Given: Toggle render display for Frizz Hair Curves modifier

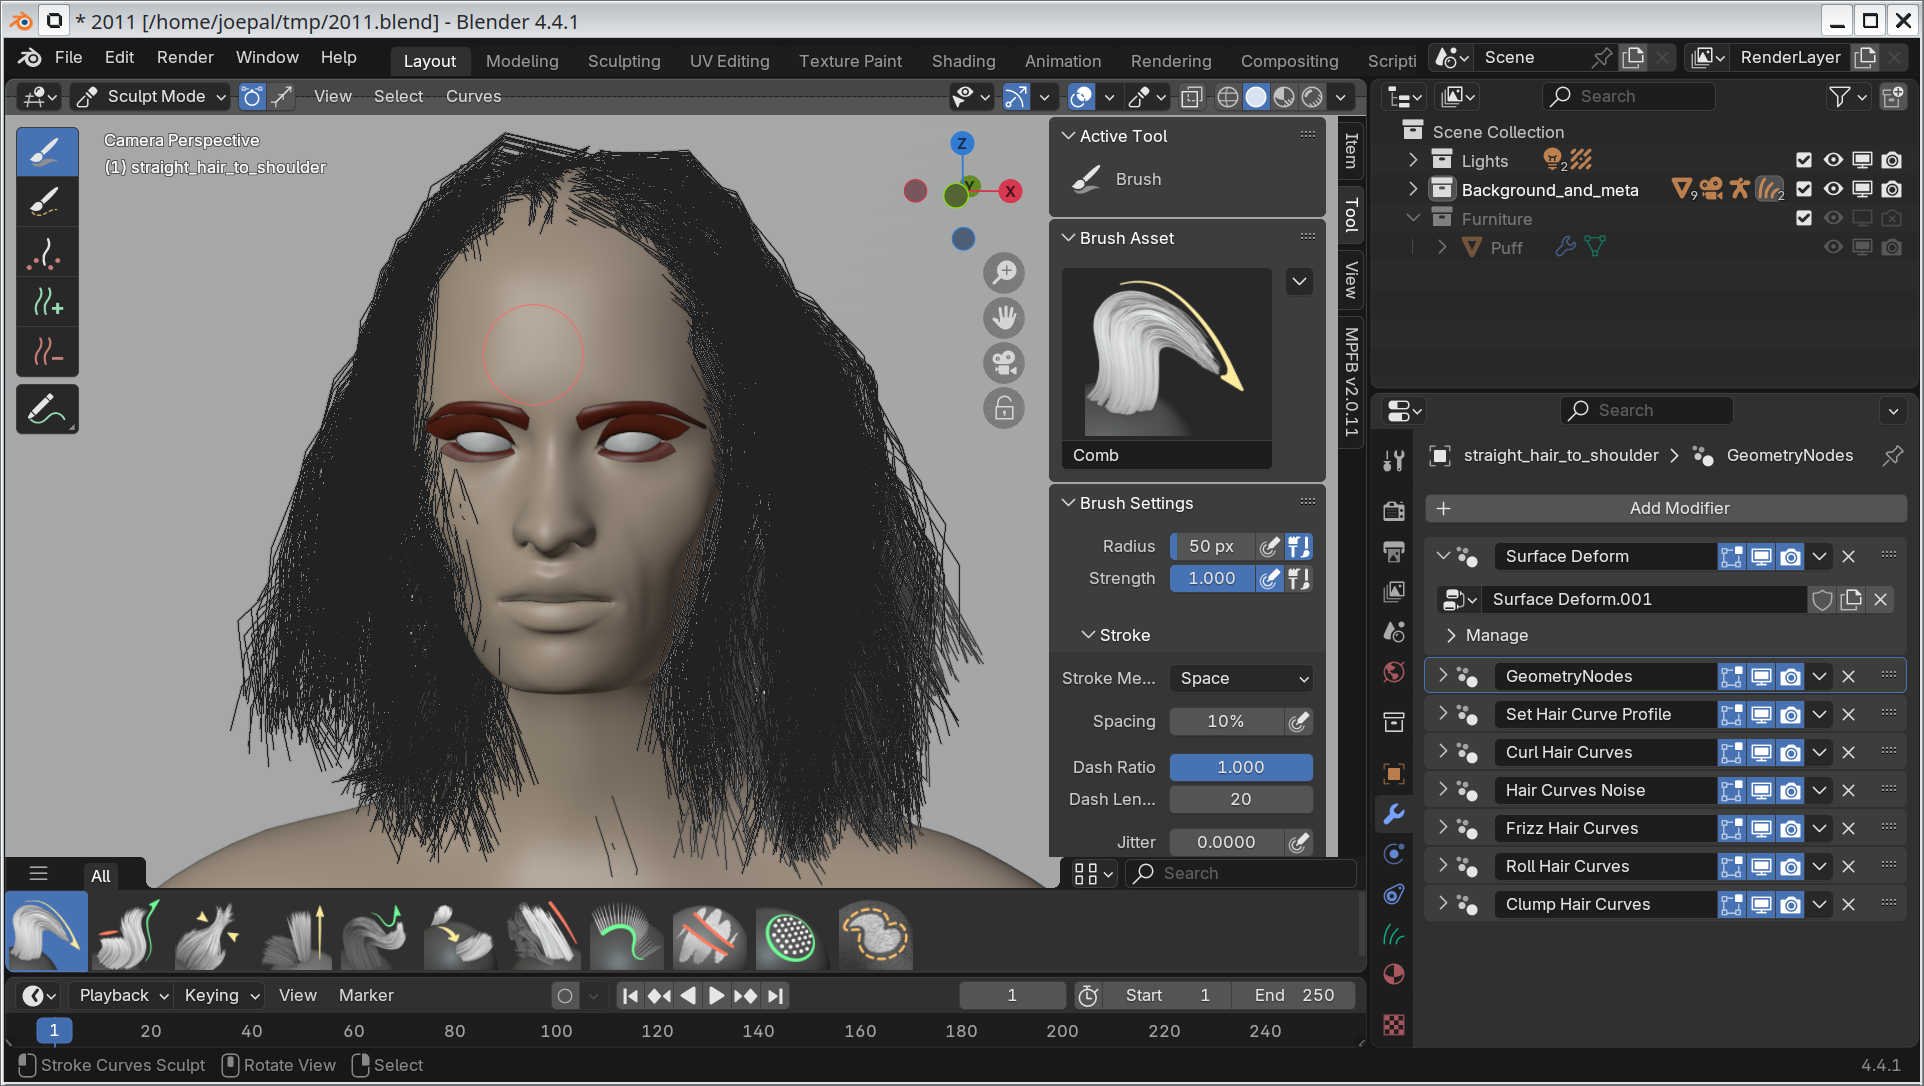Looking at the screenshot, I should coord(1790,828).
